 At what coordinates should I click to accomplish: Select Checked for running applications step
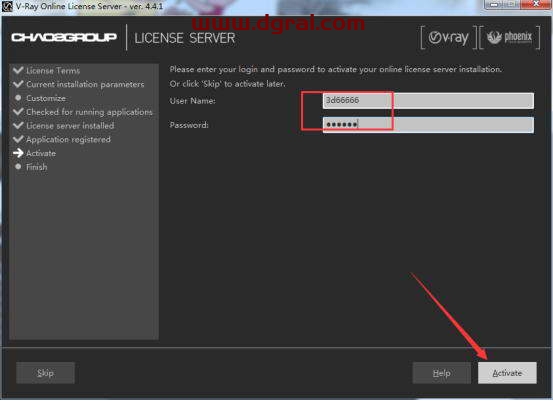[x=89, y=112]
